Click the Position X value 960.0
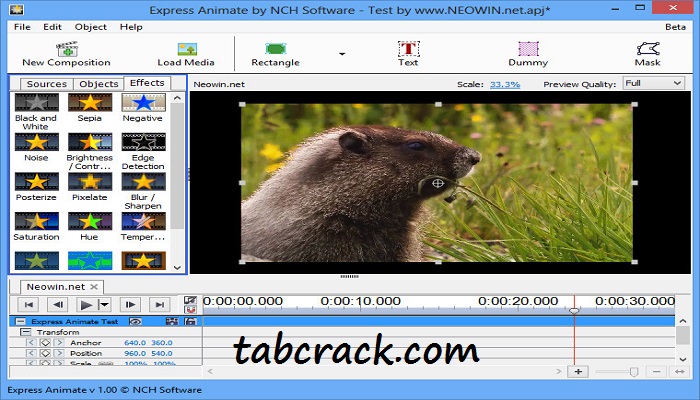This screenshot has width=700, height=400. [x=135, y=353]
